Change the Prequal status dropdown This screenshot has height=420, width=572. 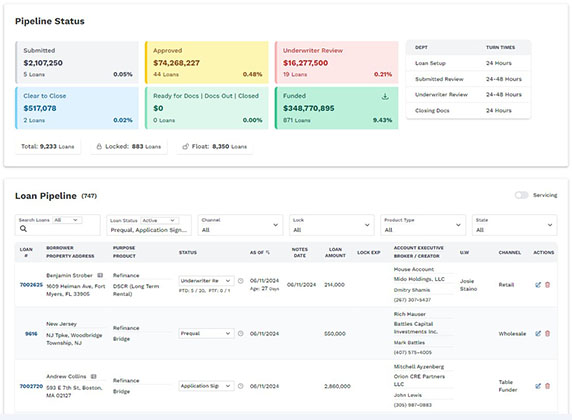pos(206,334)
